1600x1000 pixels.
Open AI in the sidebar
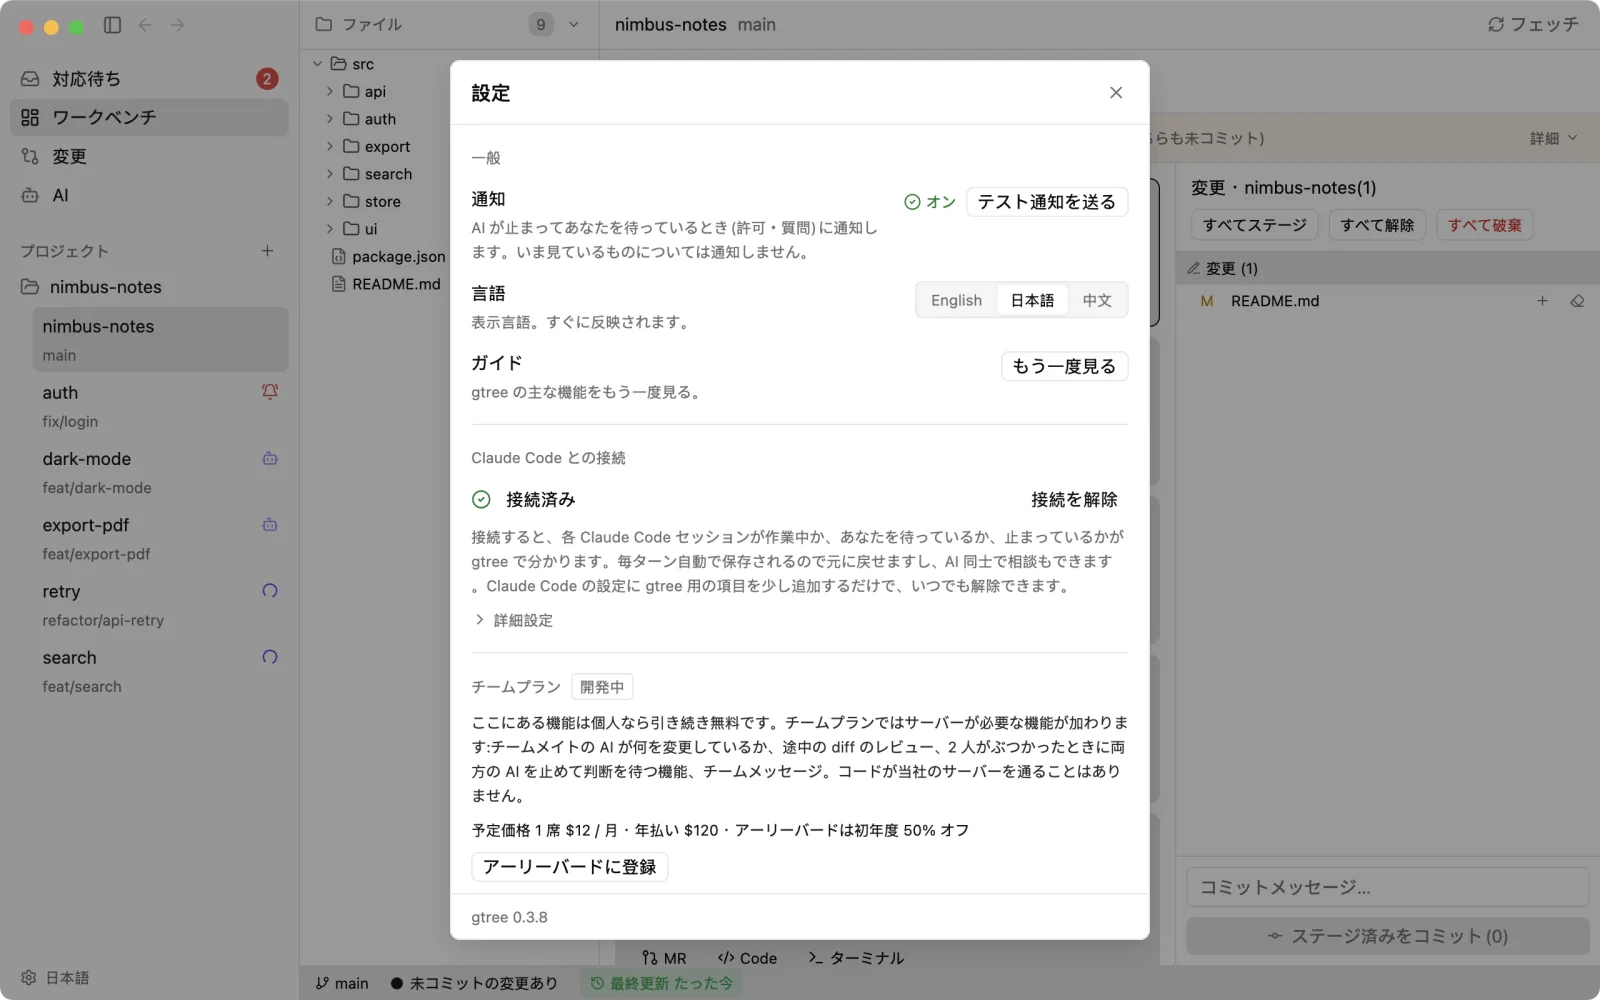[150, 195]
